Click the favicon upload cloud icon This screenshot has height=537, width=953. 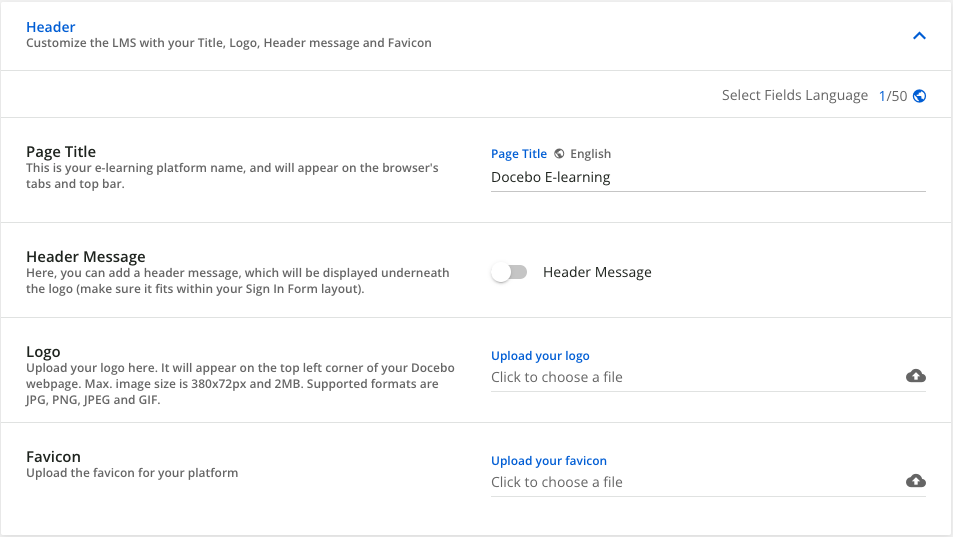coord(915,481)
